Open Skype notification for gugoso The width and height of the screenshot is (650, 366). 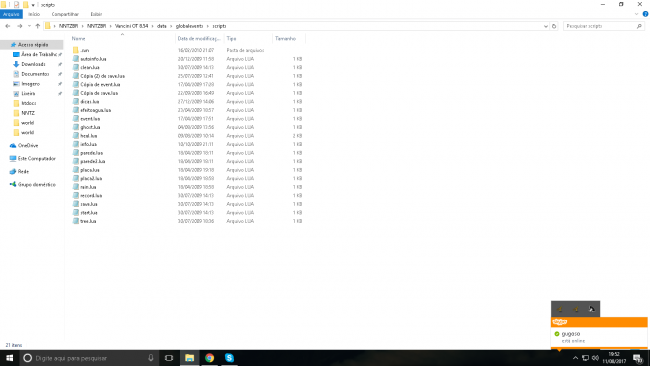pos(599,337)
